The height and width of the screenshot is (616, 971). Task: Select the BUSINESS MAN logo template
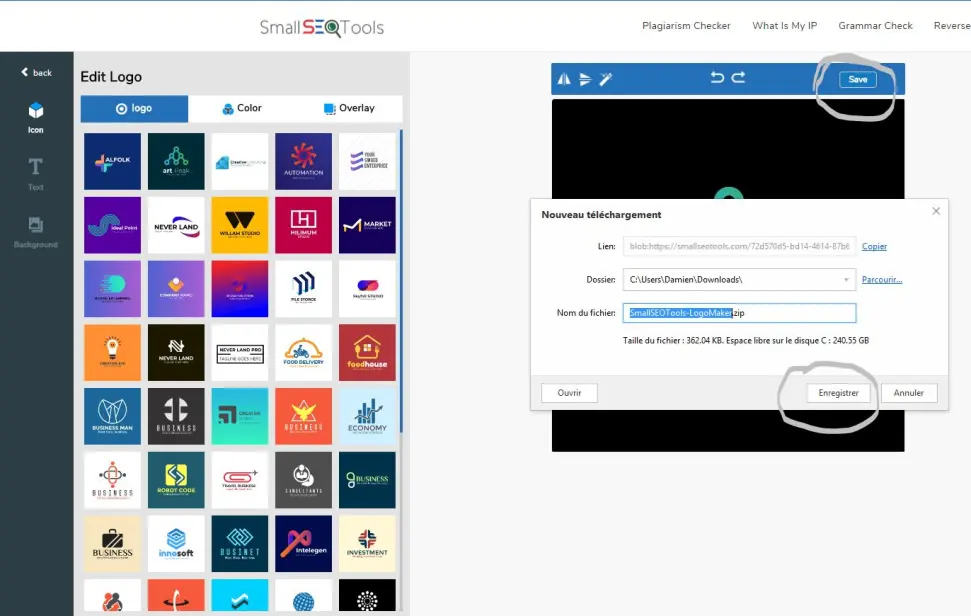(x=112, y=416)
